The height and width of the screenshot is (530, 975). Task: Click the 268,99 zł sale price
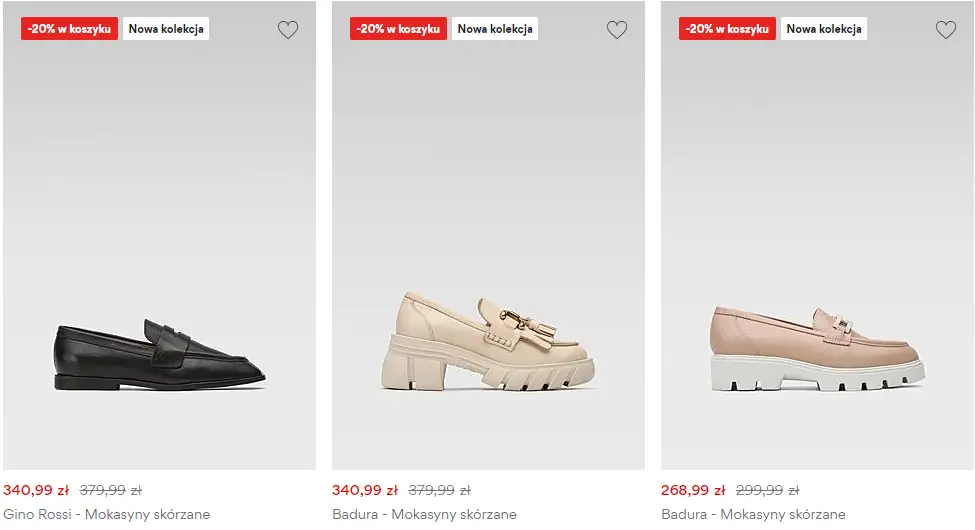pos(693,491)
